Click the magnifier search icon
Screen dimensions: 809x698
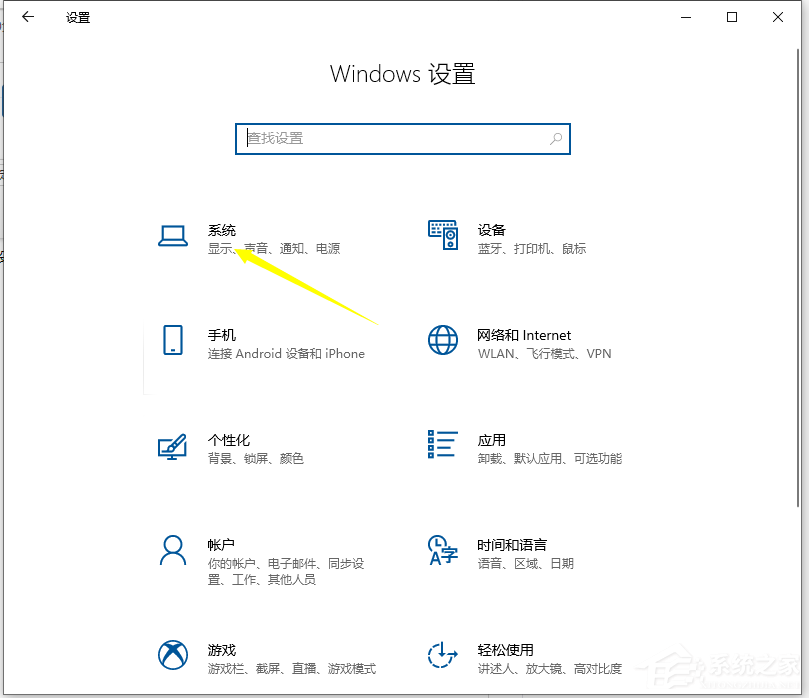pos(556,138)
